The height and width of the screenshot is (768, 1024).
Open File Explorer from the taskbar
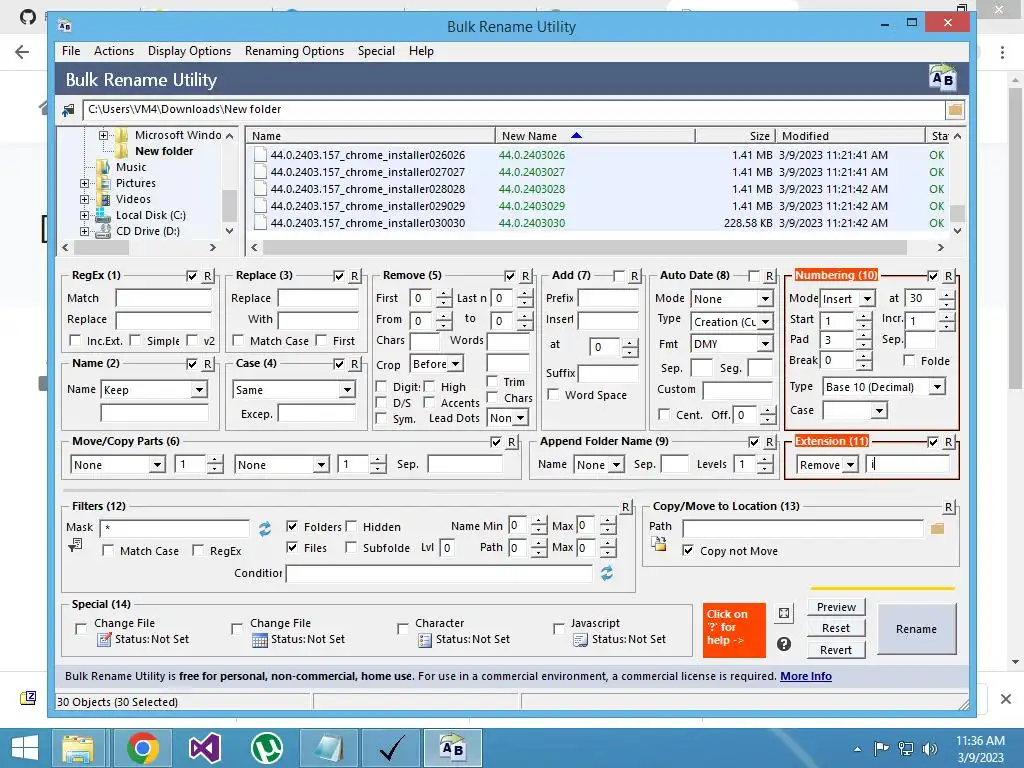pos(78,748)
